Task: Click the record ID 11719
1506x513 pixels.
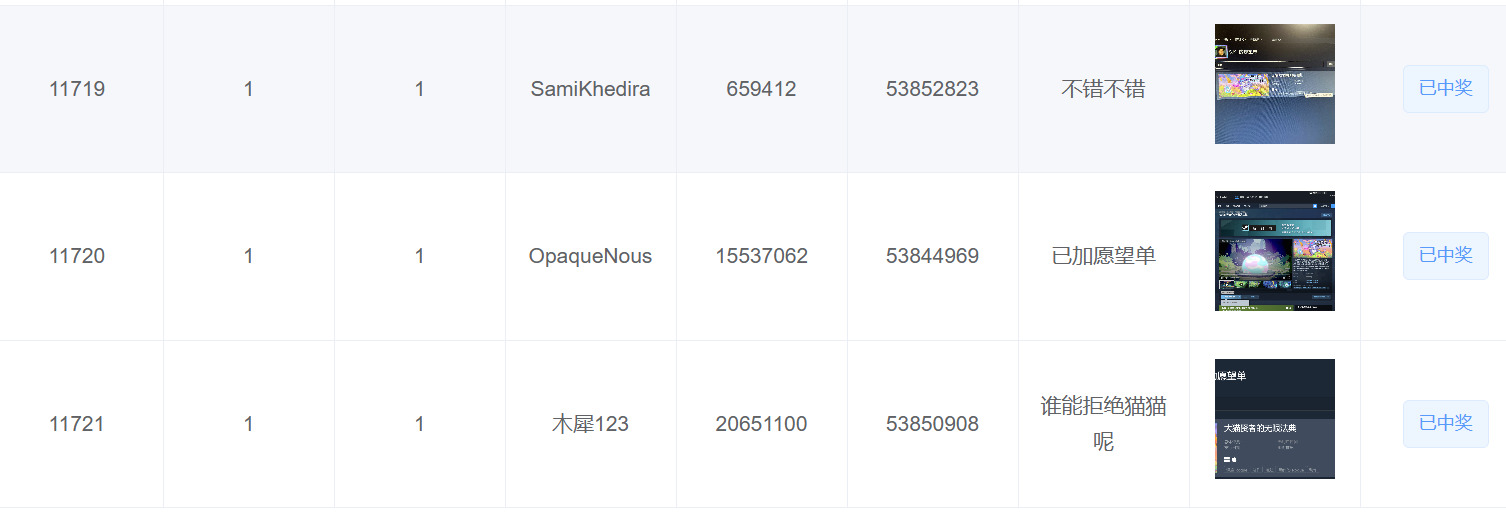Action: [x=77, y=89]
